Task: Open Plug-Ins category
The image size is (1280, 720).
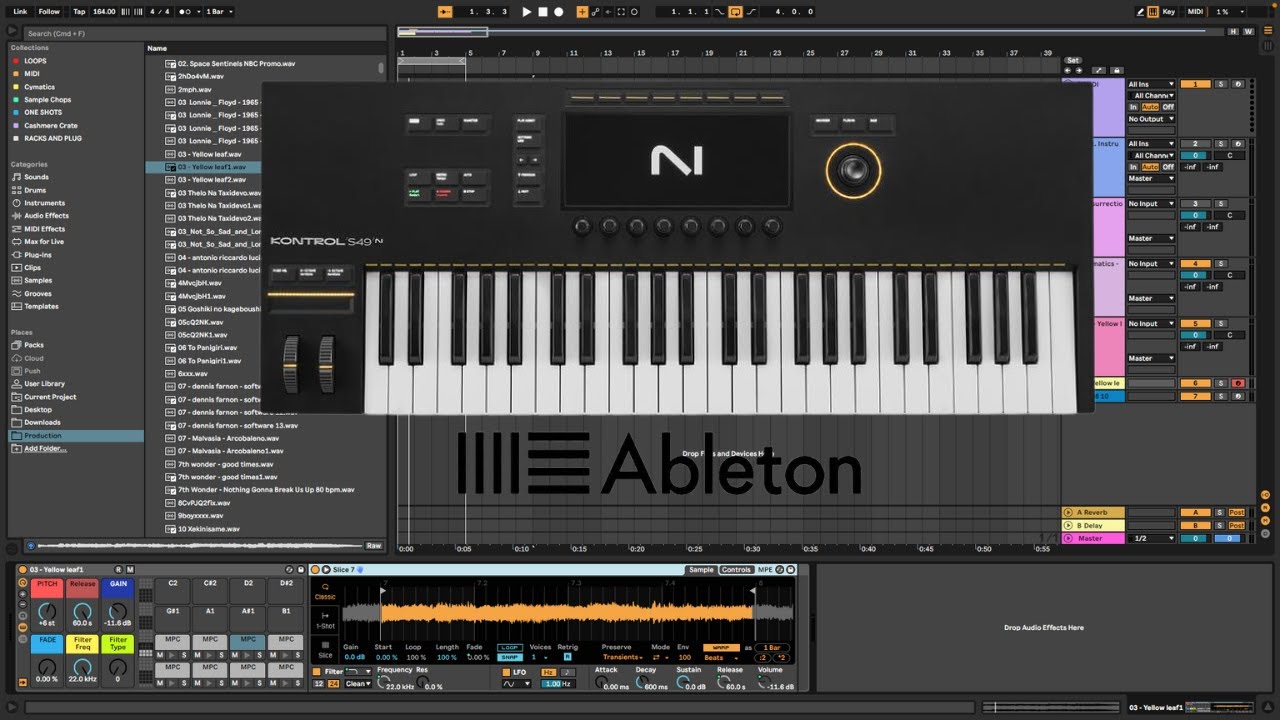Action: tap(38, 255)
